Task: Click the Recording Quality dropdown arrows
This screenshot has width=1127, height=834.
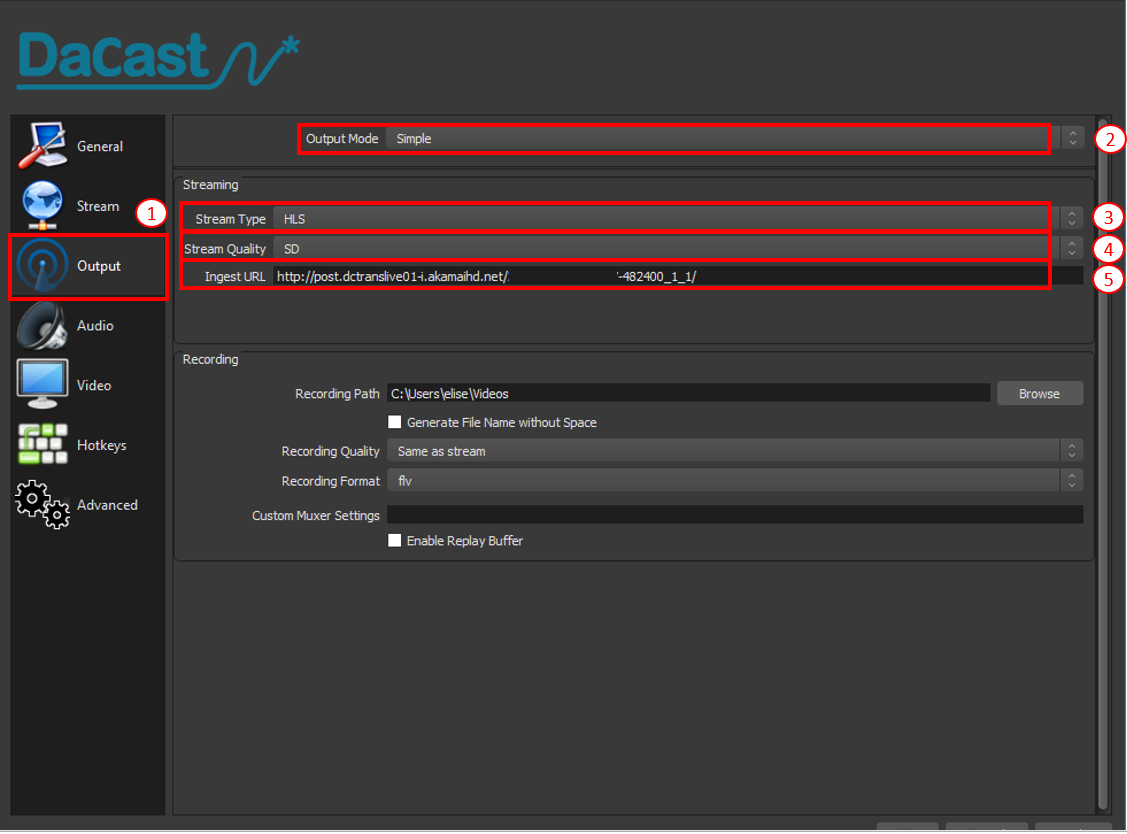Action: [x=1072, y=451]
